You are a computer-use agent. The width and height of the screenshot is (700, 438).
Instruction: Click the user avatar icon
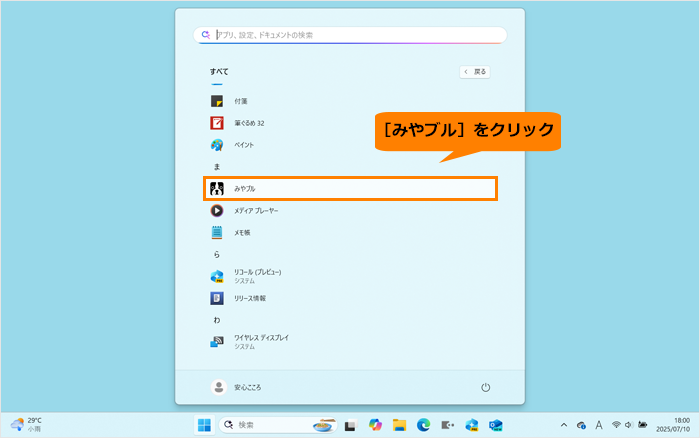[x=219, y=387]
